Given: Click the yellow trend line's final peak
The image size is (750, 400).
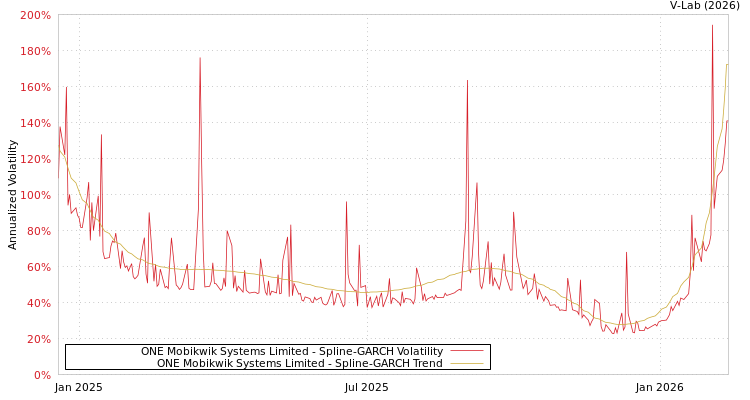Looking at the screenshot, I should coord(727,65).
